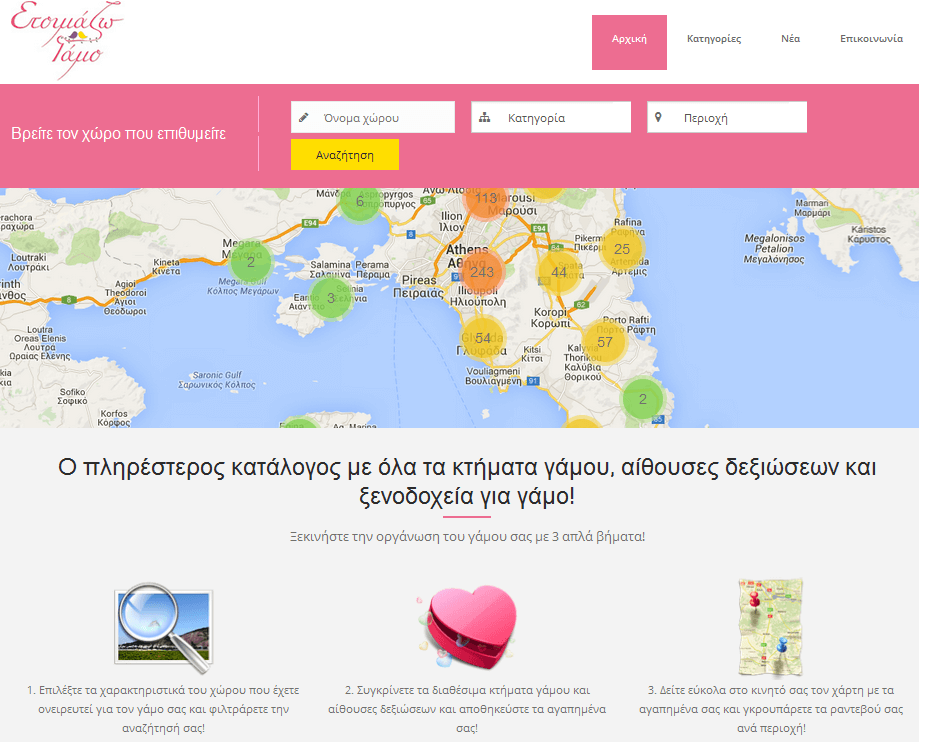Open the Περιοχή dropdown
927x742 pixels.
click(727, 117)
